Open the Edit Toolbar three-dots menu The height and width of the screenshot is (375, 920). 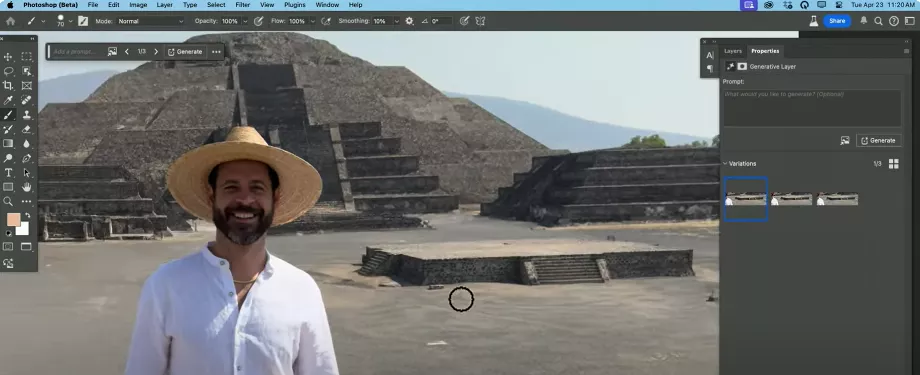tap(26, 201)
